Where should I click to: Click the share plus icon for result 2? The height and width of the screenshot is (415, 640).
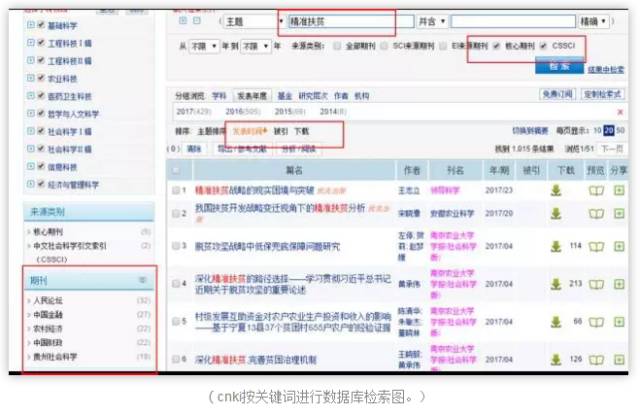click(x=619, y=212)
